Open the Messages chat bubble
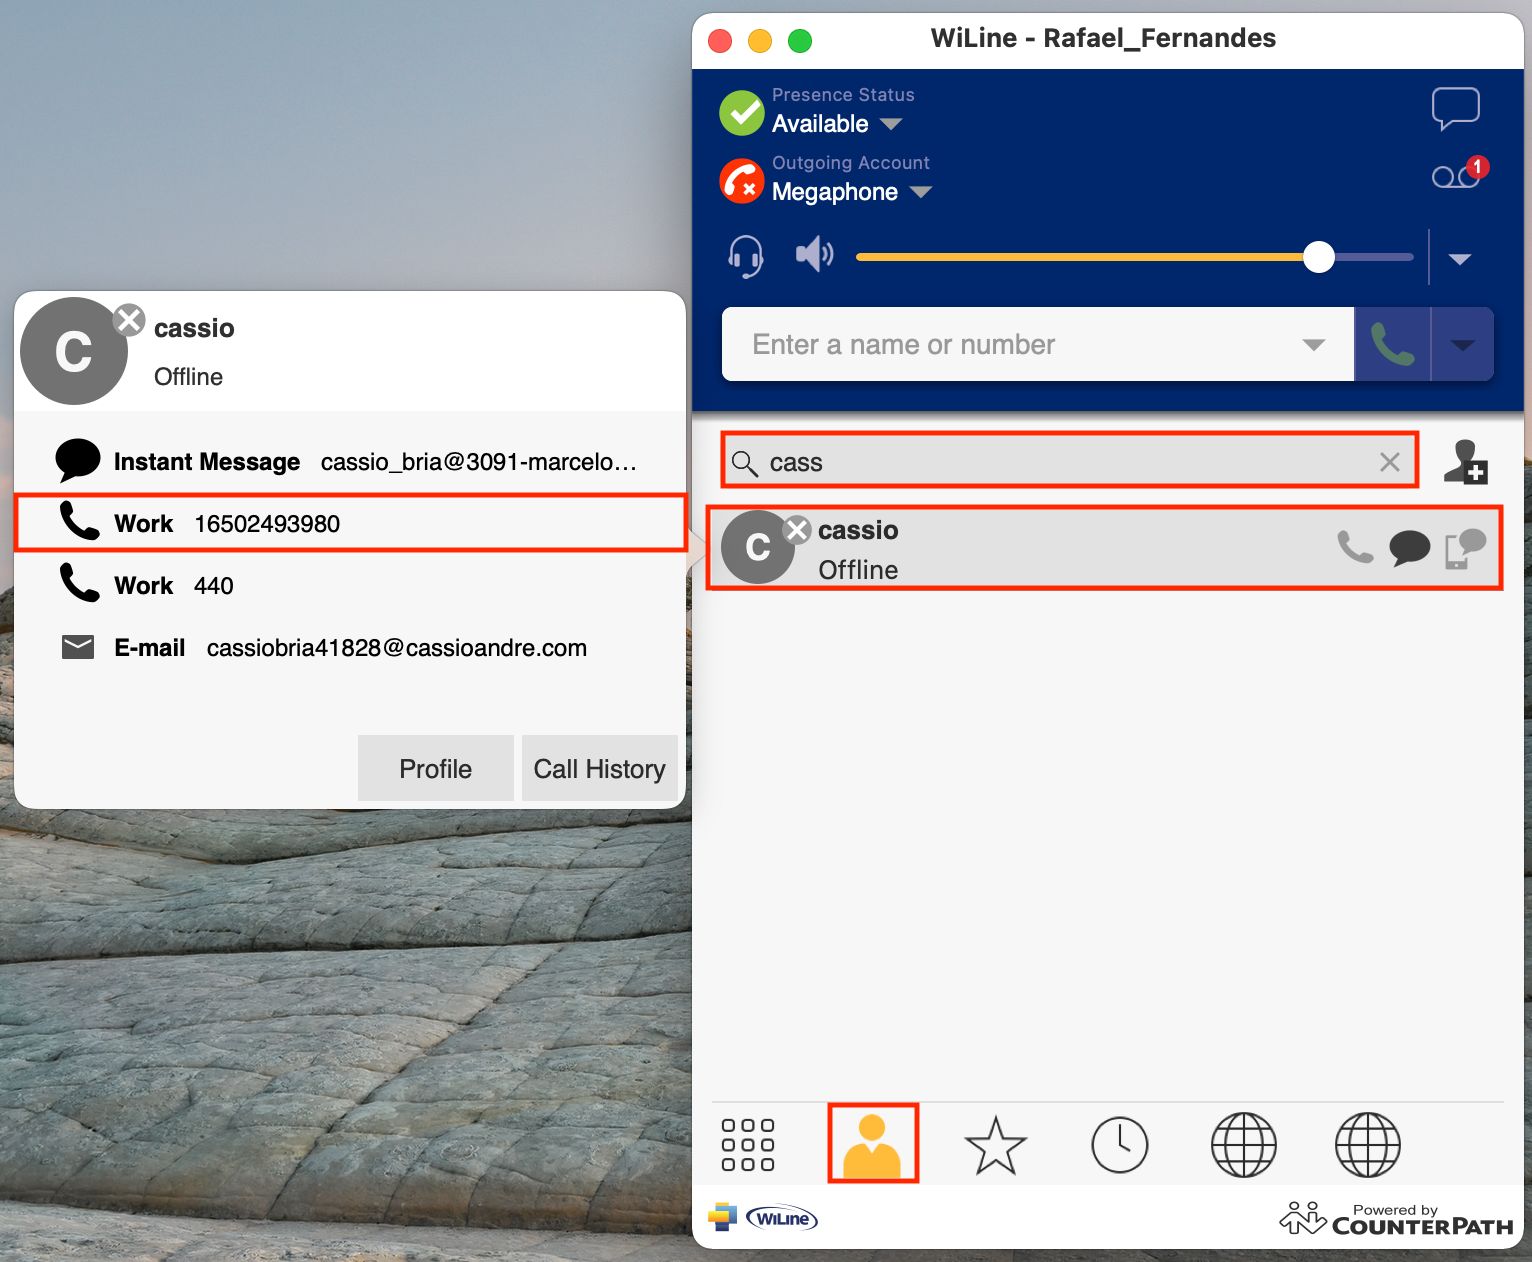Viewport: 1532px width, 1262px height. tap(1456, 107)
